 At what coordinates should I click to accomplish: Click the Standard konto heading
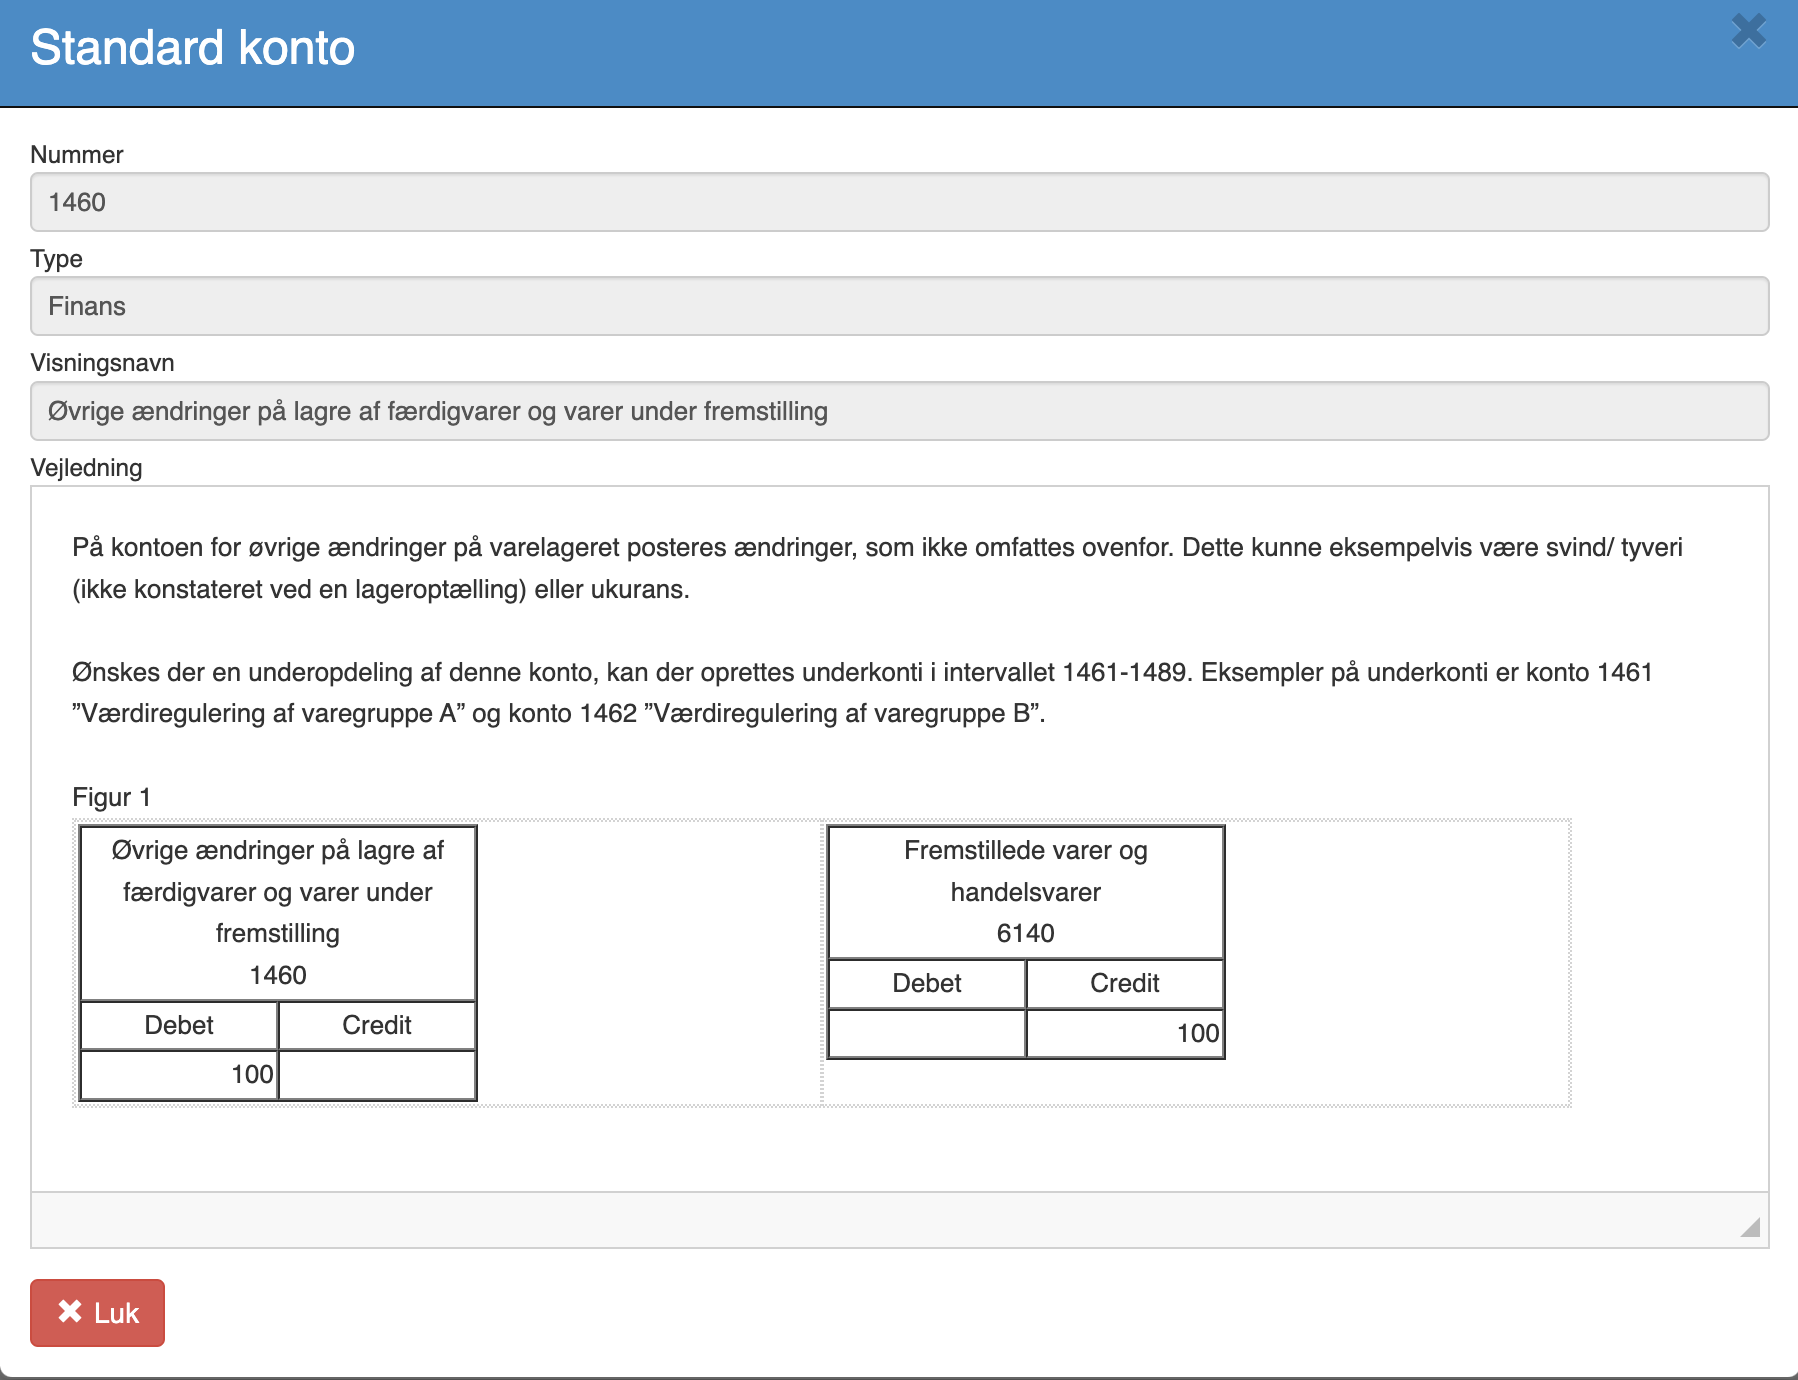point(193,48)
